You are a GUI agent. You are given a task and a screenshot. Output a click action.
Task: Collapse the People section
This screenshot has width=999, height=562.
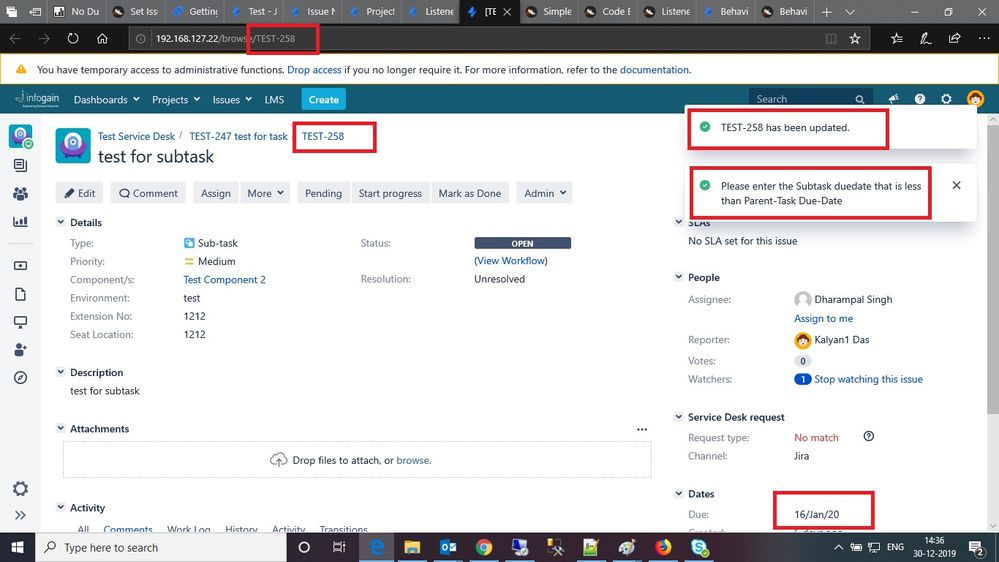[x=679, y=277]
